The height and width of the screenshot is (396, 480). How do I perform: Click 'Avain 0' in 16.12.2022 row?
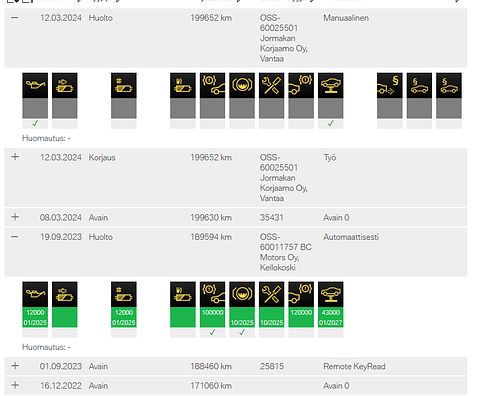click(336, 386)
